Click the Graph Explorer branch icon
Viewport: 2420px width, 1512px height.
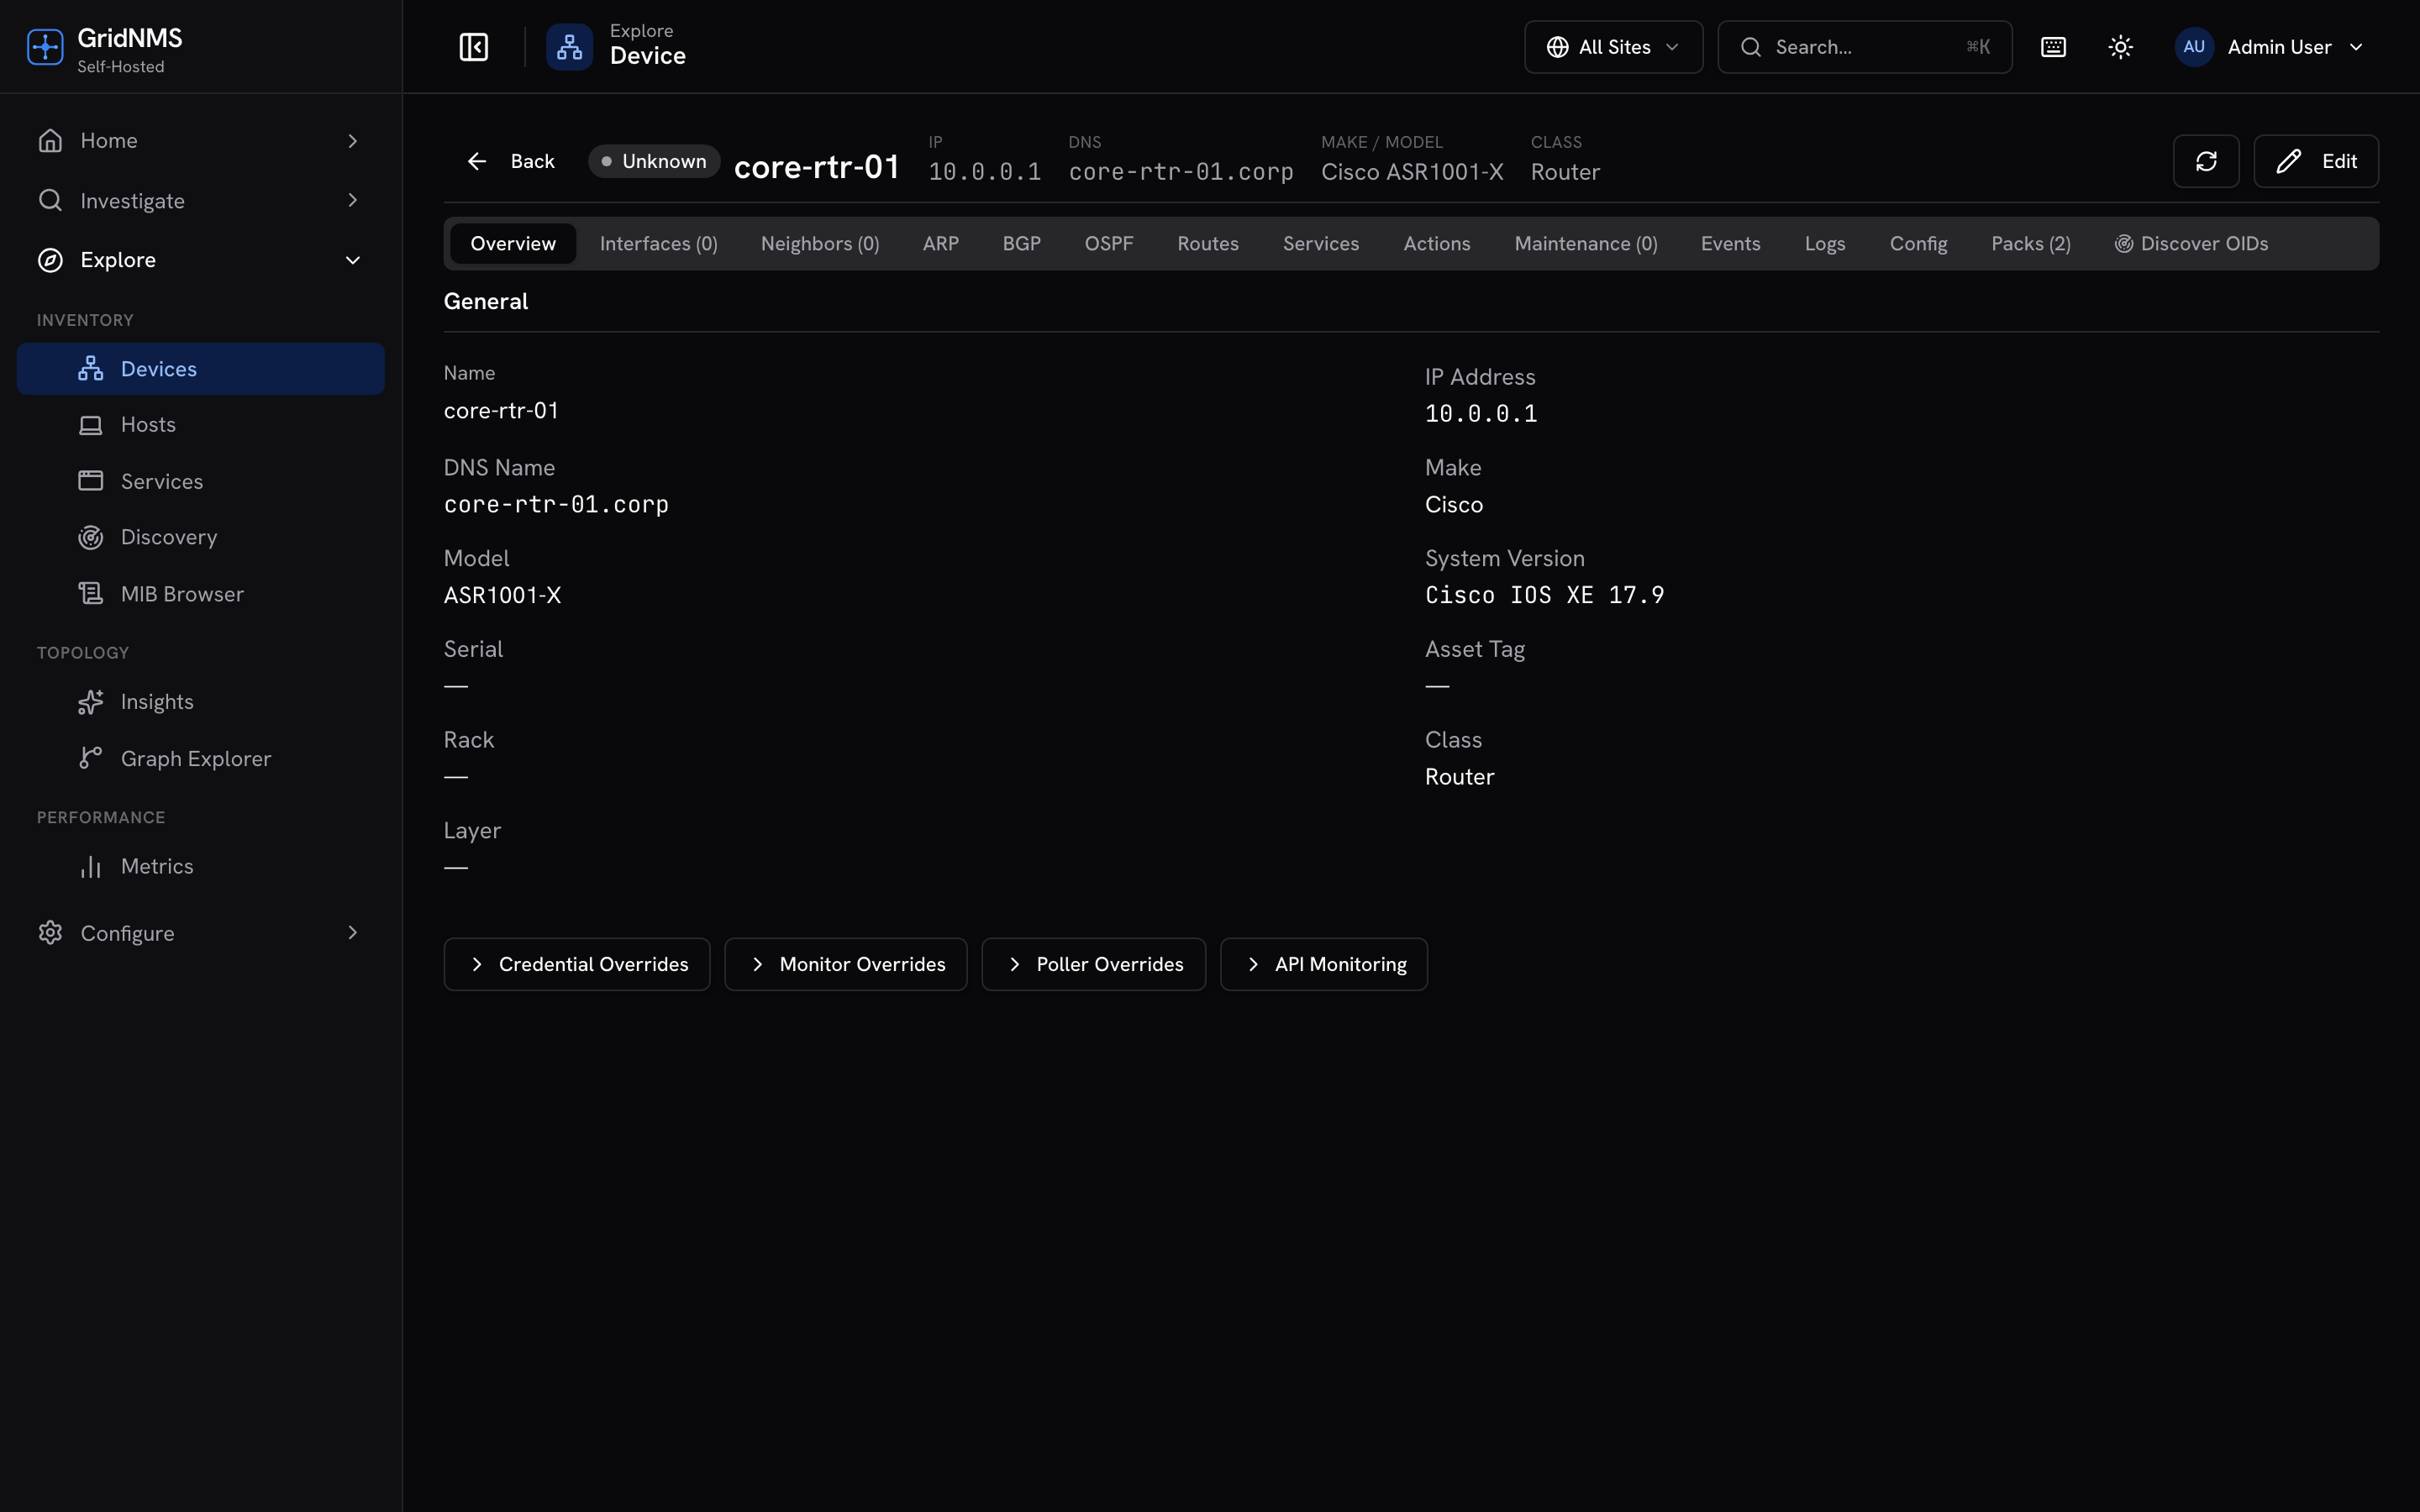(91, 758)
